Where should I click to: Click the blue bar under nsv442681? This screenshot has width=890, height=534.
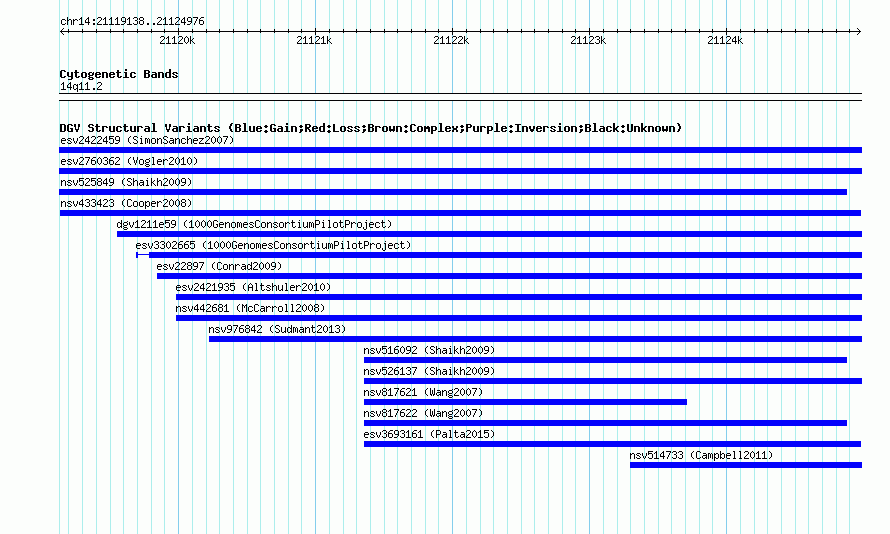(x=519, y=318)
